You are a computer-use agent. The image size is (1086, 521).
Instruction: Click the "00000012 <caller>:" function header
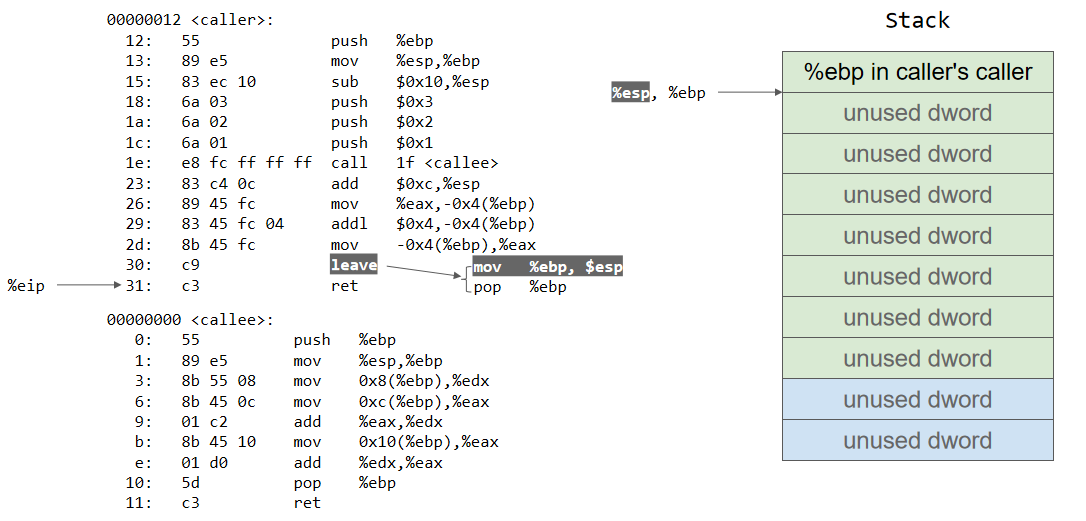click(190, 20)
